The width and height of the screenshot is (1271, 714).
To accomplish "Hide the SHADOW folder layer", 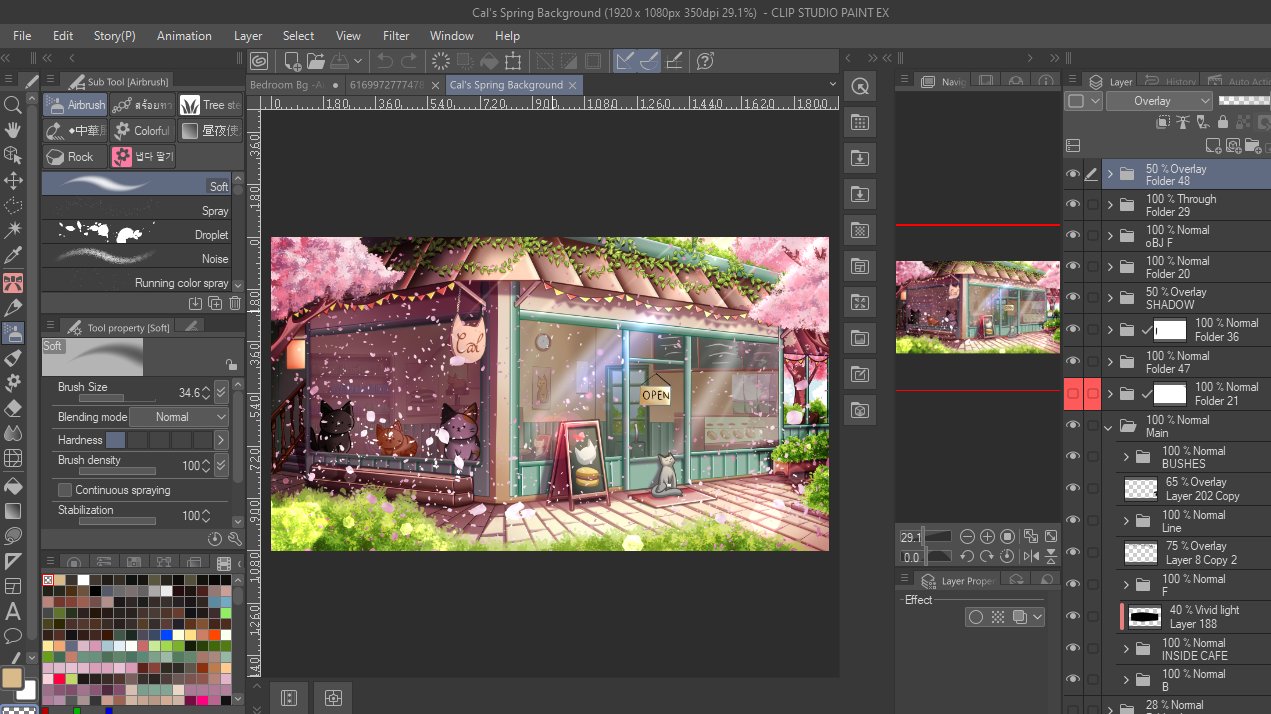I will [x=1073, y=298].
